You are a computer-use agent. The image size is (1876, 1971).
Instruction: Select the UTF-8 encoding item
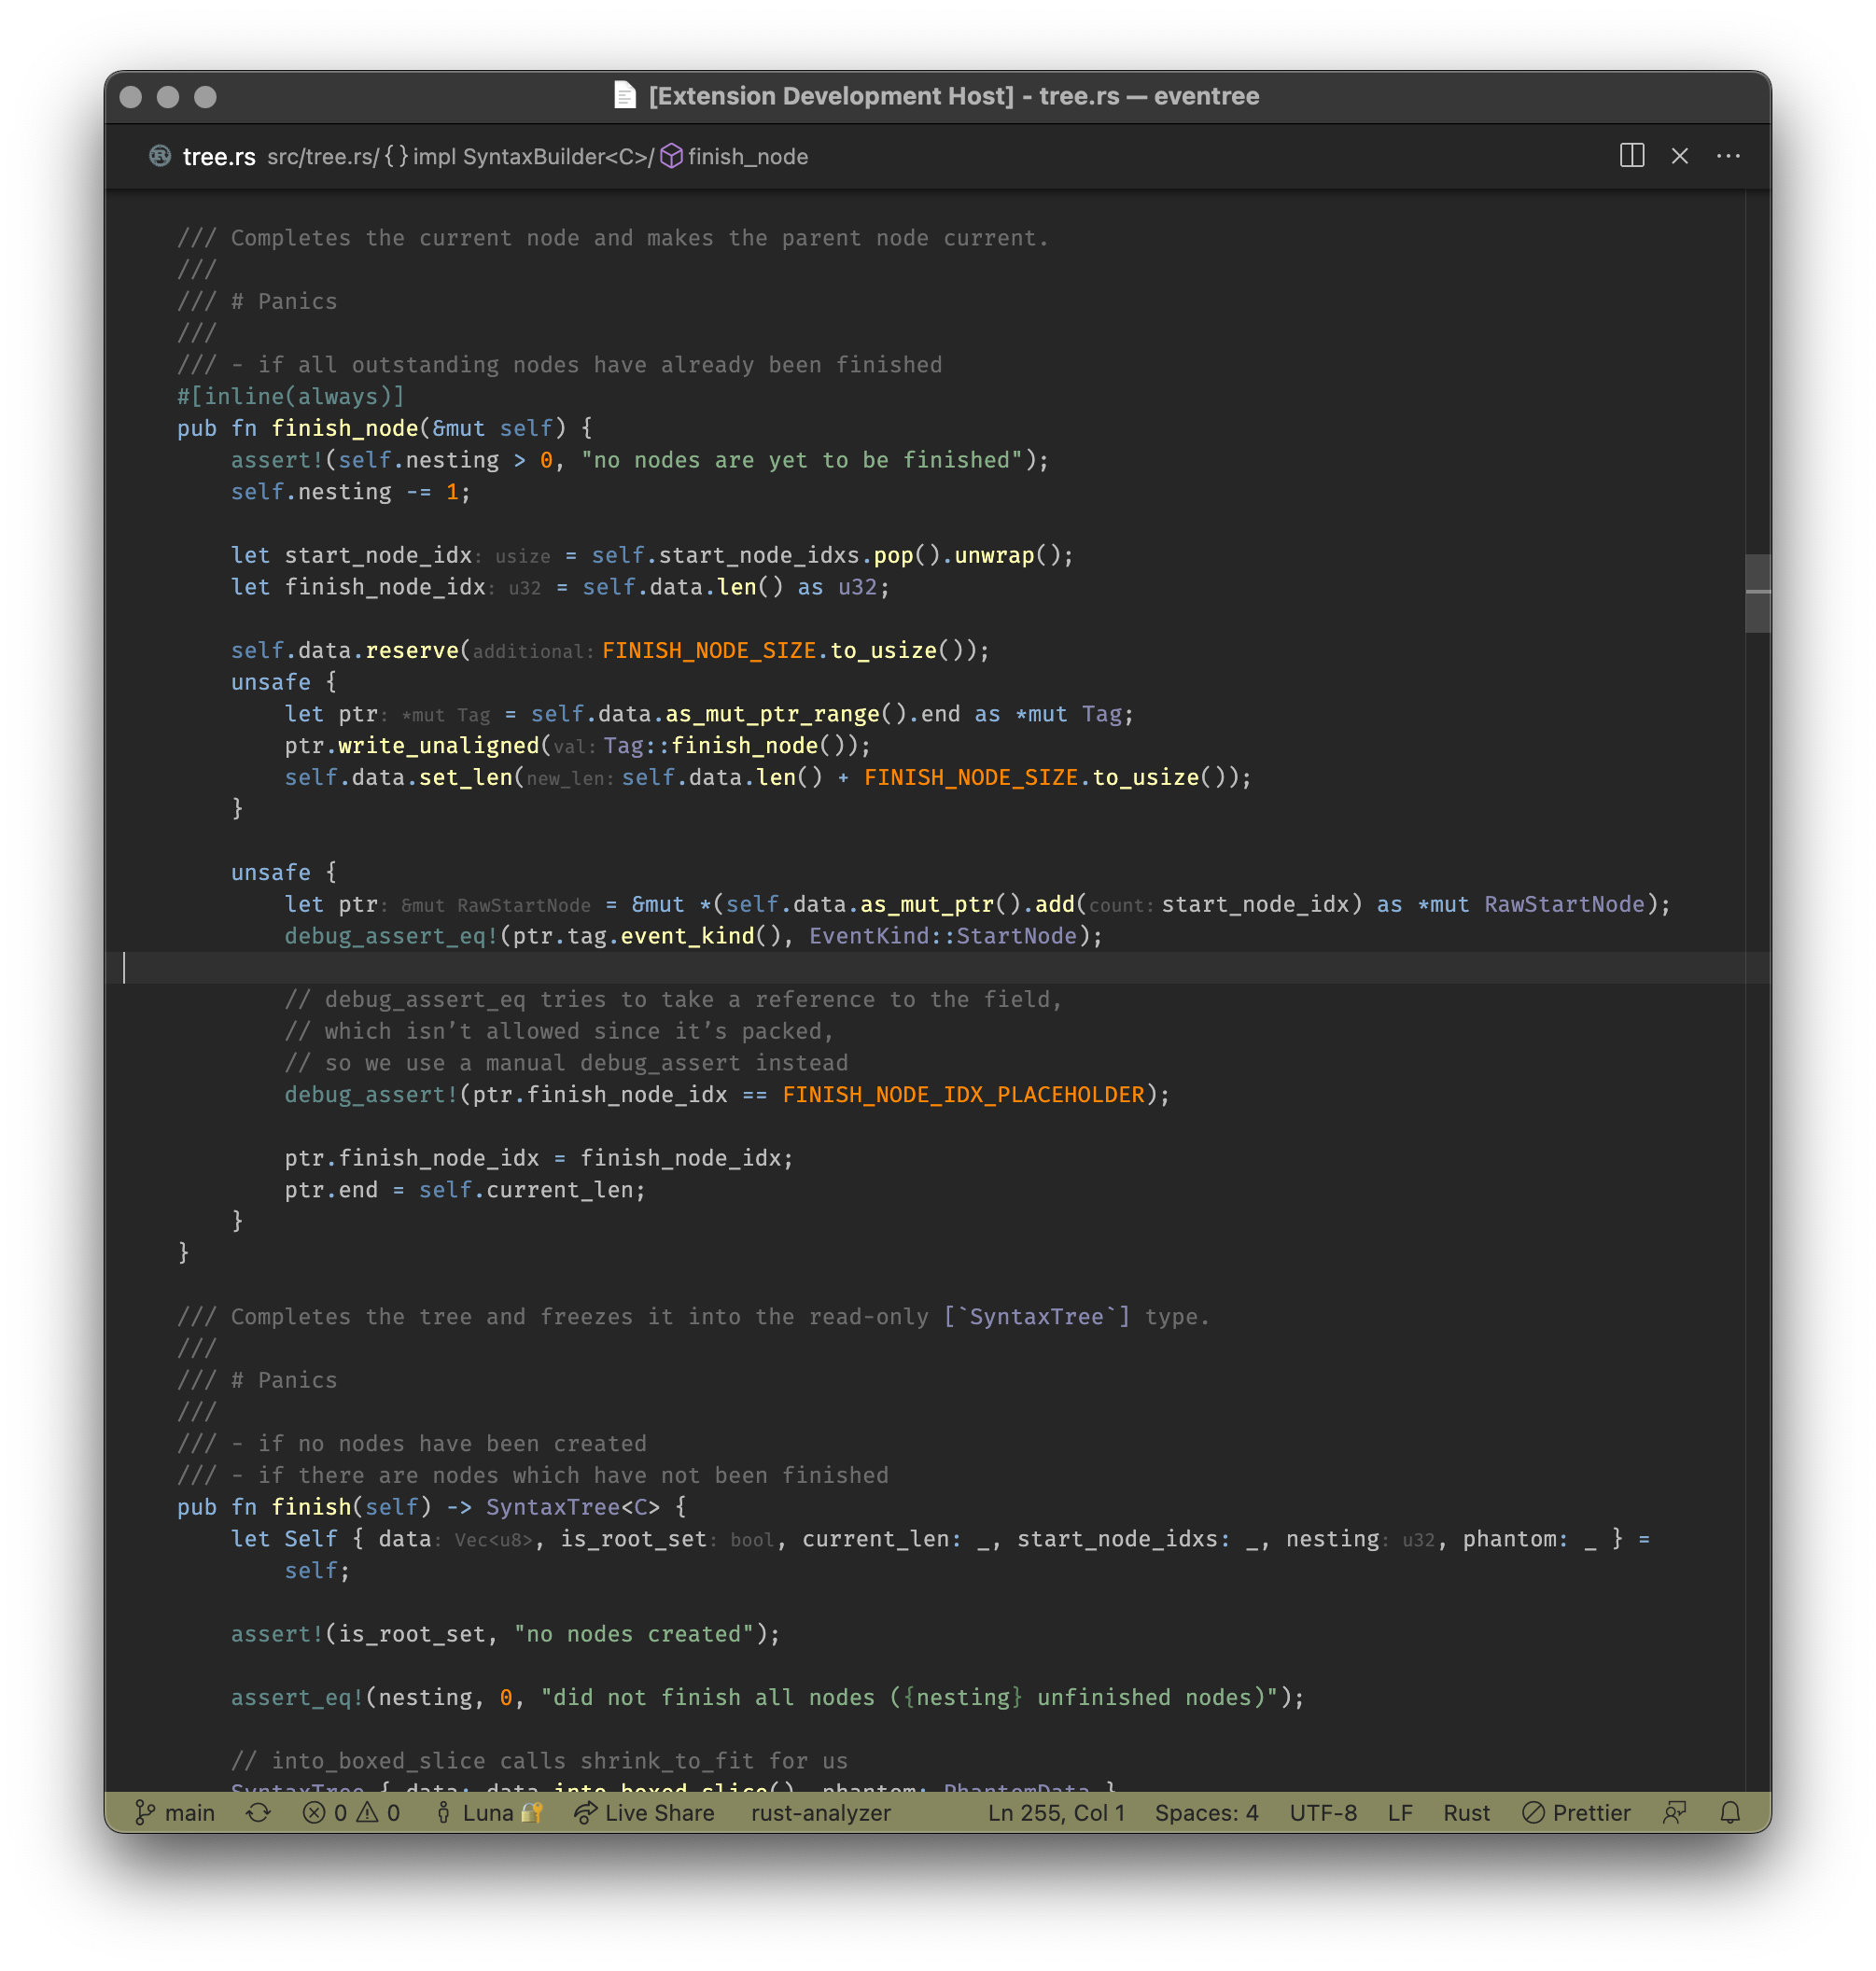point(1322,1813)
